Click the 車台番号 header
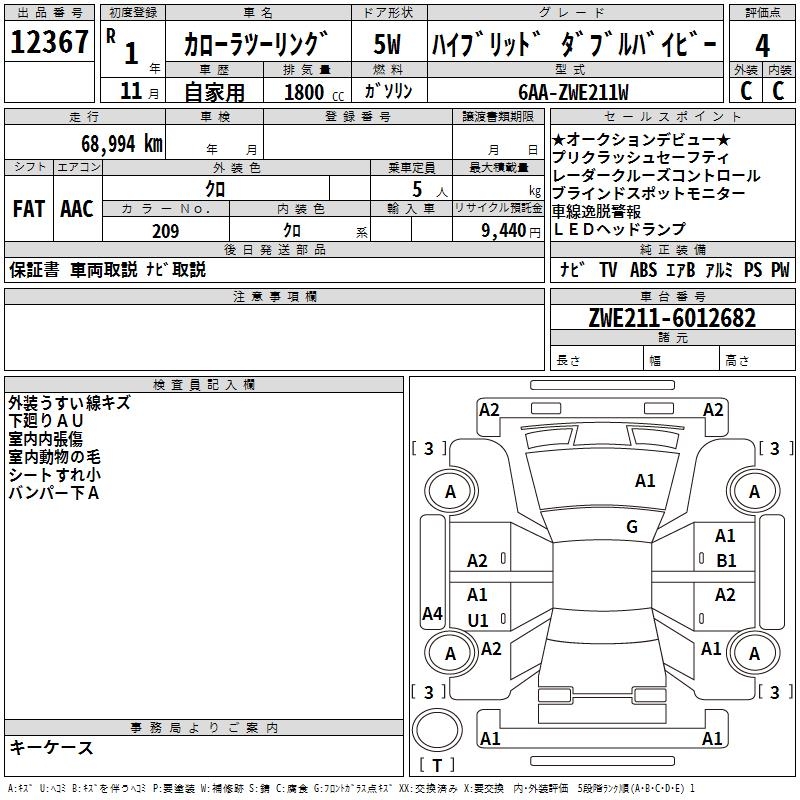 click(673, 296)
